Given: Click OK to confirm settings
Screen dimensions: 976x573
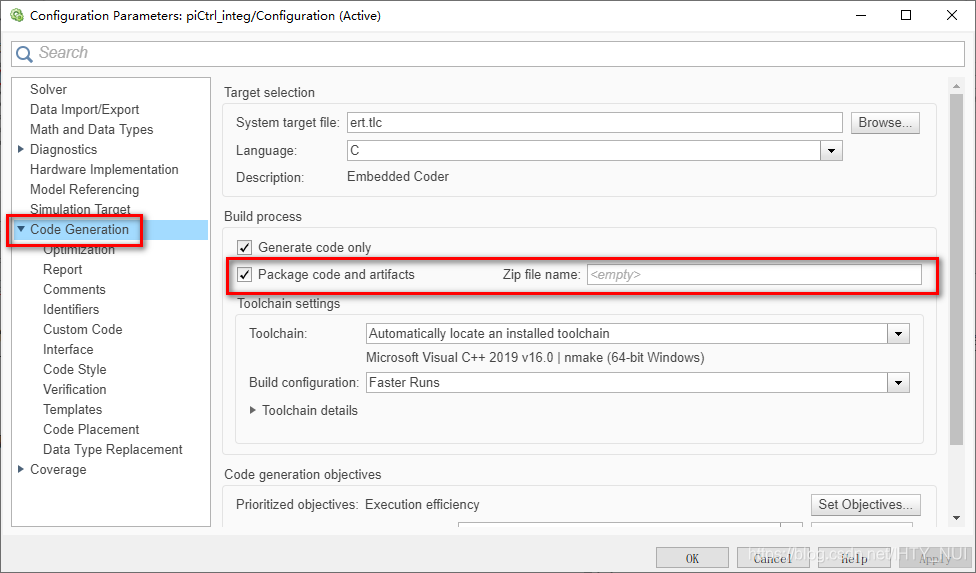Looking at the screenshot, I should click(692, 558).
